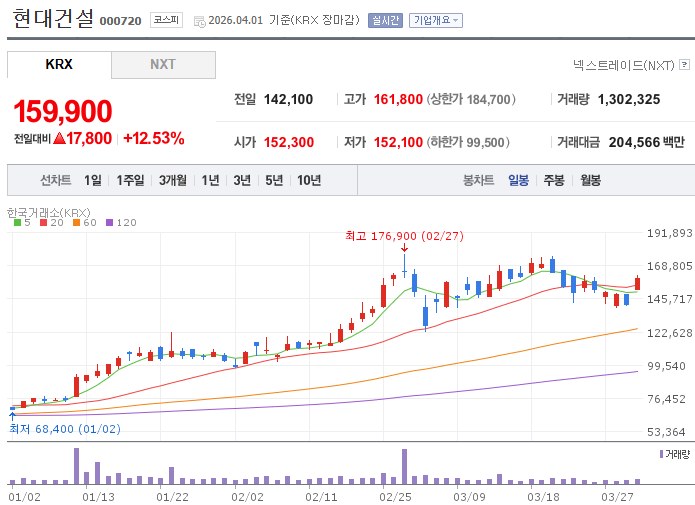Click the 최고 176,900 (02/27) chart marker
The height and width of the screenshot is (505, 695).
click(x=404, y=236)
